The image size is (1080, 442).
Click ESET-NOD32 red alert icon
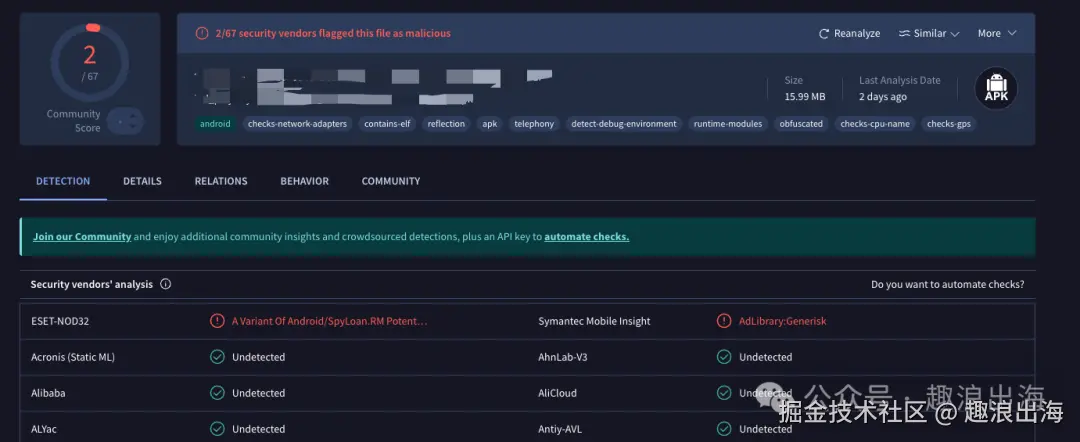(217, 321)
